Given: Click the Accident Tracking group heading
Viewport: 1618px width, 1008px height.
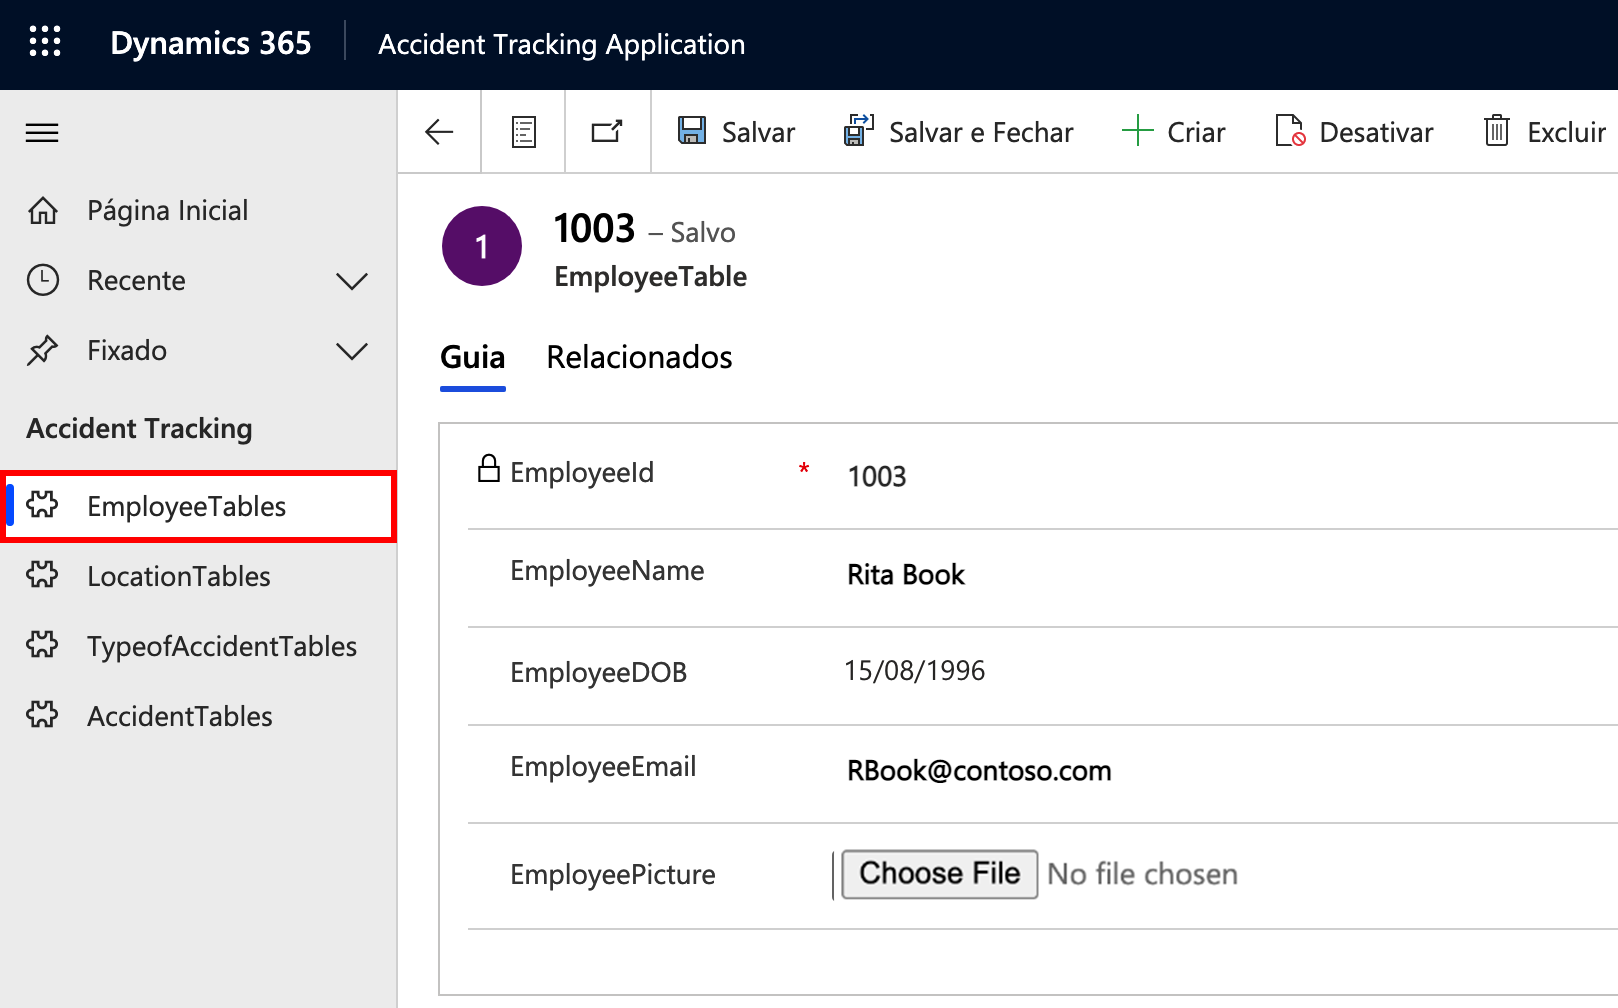Looking at the screenshot, I should (x=139, y=428).
